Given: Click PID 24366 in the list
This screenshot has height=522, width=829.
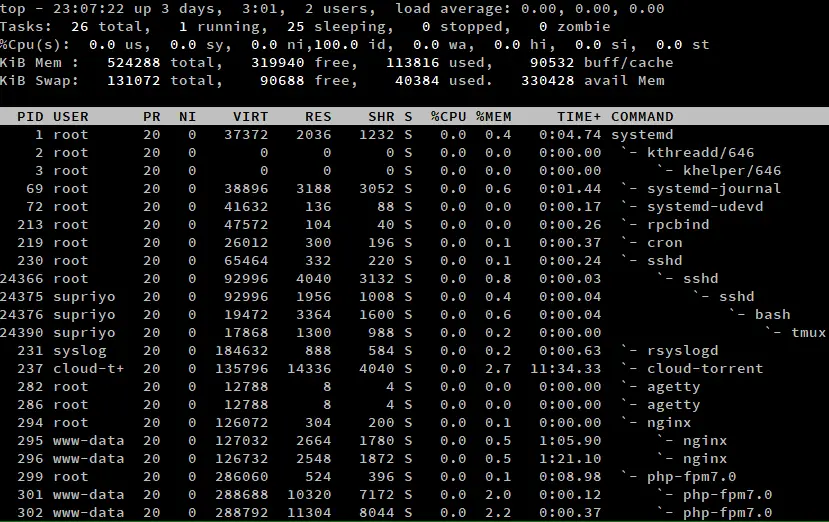Looking at the screenshot, I should coord(22,279).
